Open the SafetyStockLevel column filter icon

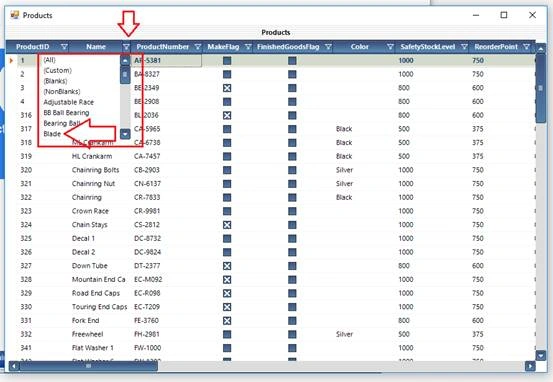click(x=464, y=47)
